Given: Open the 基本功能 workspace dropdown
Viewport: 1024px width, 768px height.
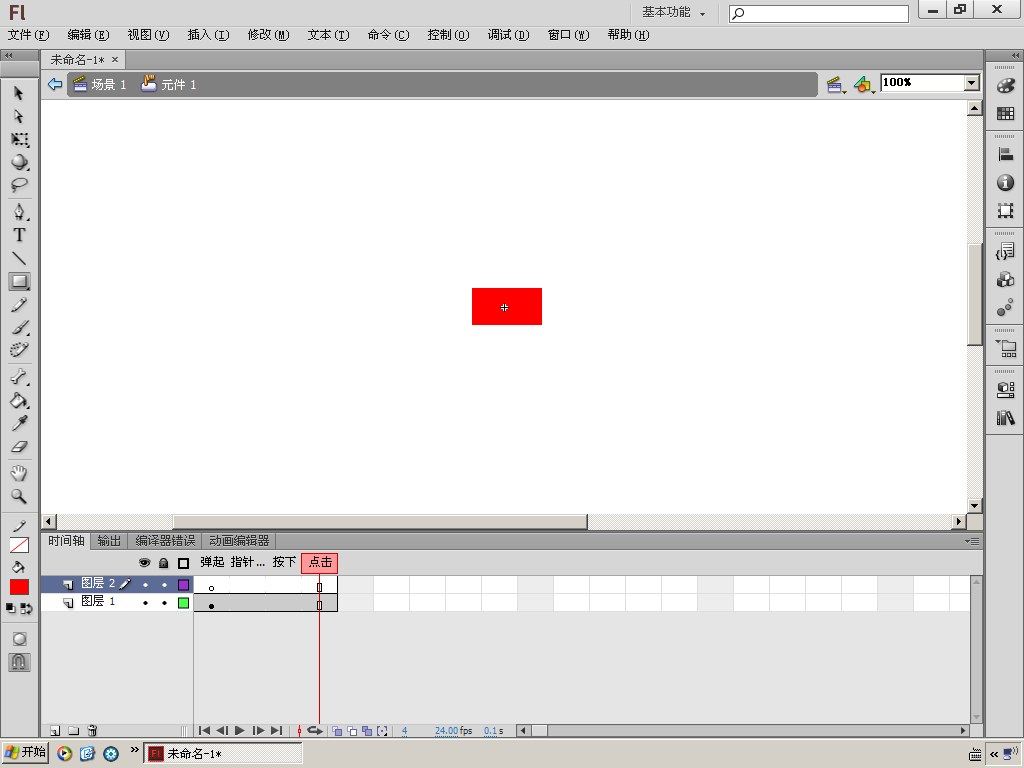Looking at the screenshot, I should pyautogui.click(x=673, y=12).
